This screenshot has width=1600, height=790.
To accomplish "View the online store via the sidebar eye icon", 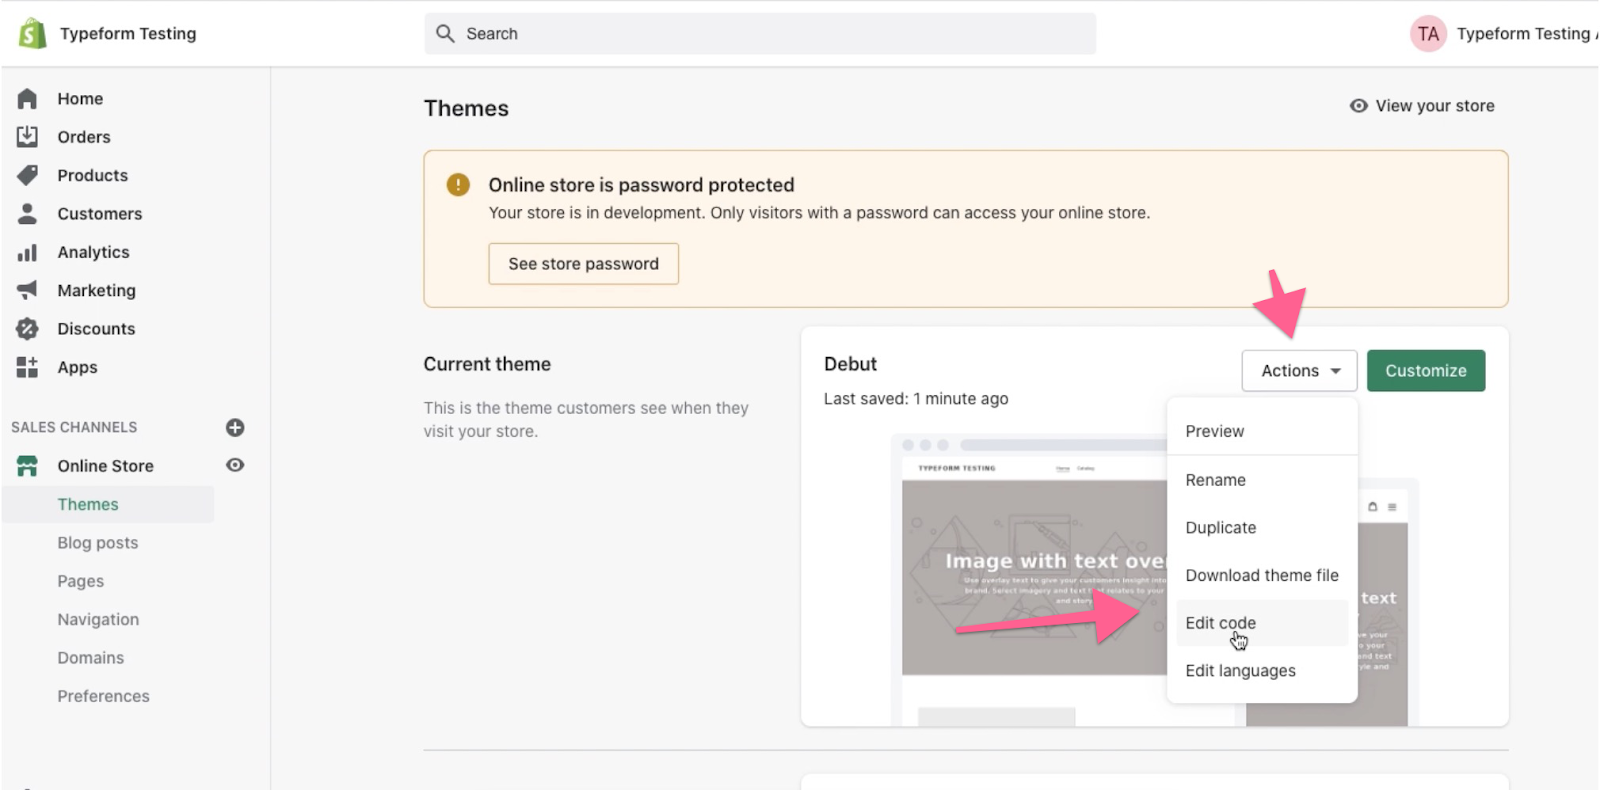I will [235, 465].
